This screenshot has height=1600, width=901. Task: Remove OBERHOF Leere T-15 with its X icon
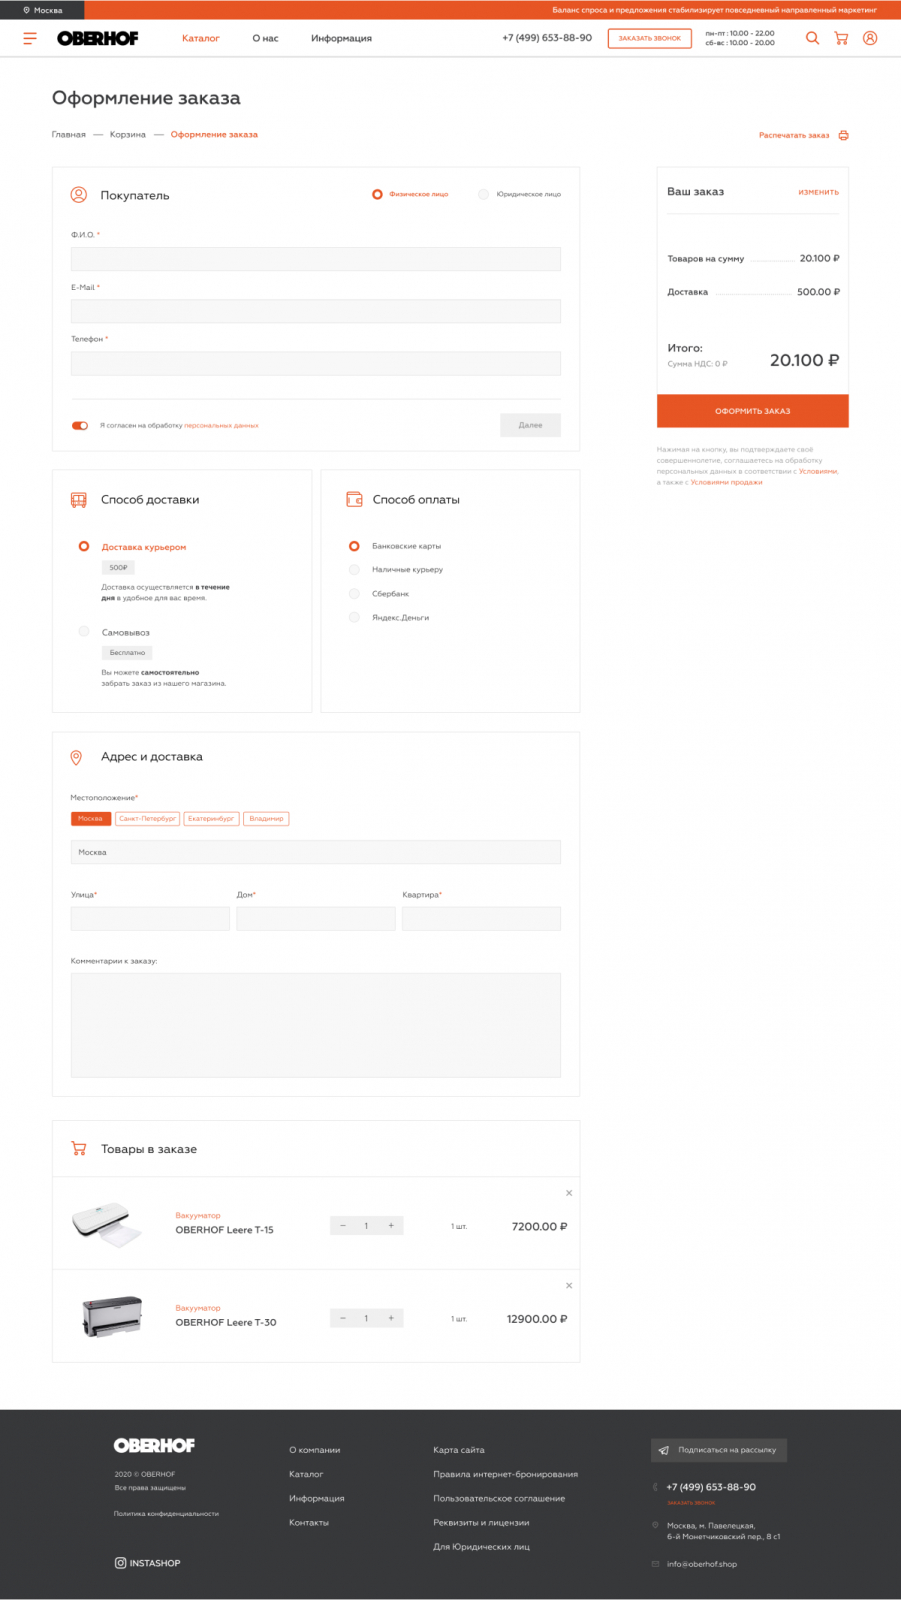tap(569, 1193)
